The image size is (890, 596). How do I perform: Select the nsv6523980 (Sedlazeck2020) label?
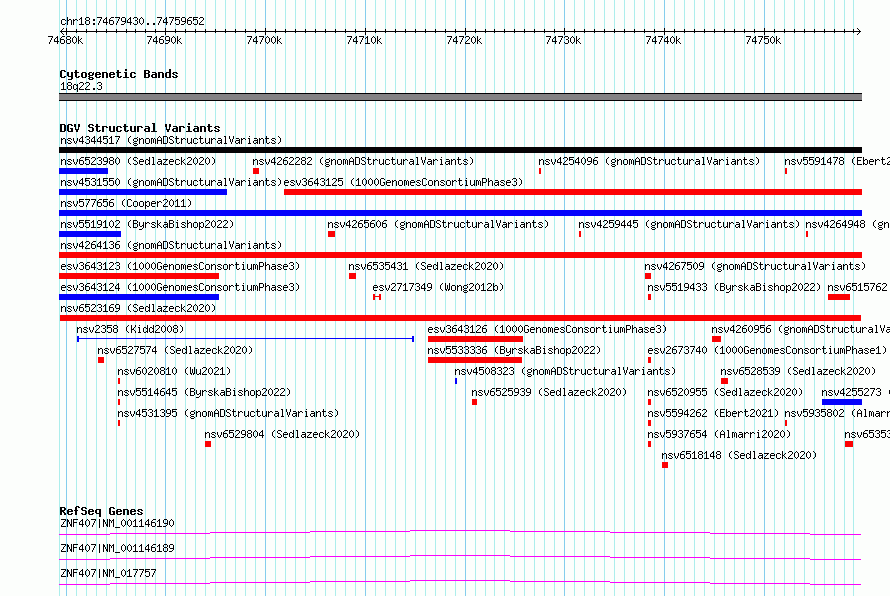pyautogui.click(x=138, y=161)
